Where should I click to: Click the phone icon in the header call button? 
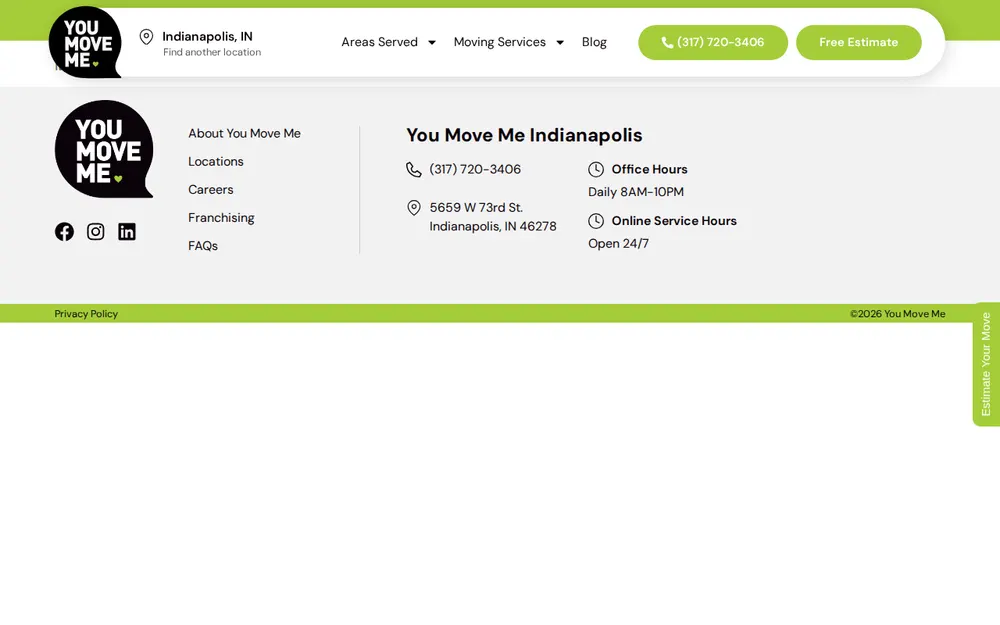point(667,43)
